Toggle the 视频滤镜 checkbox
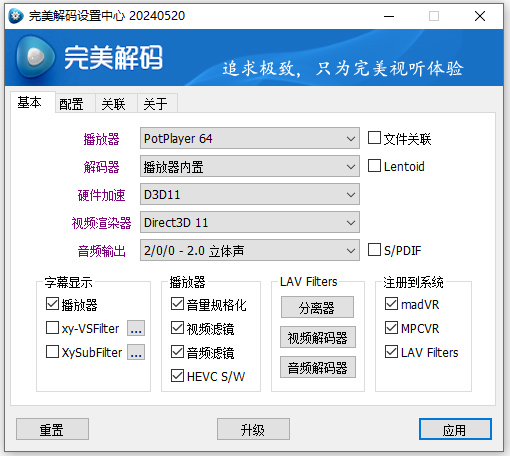 click(x=177, y=328)
